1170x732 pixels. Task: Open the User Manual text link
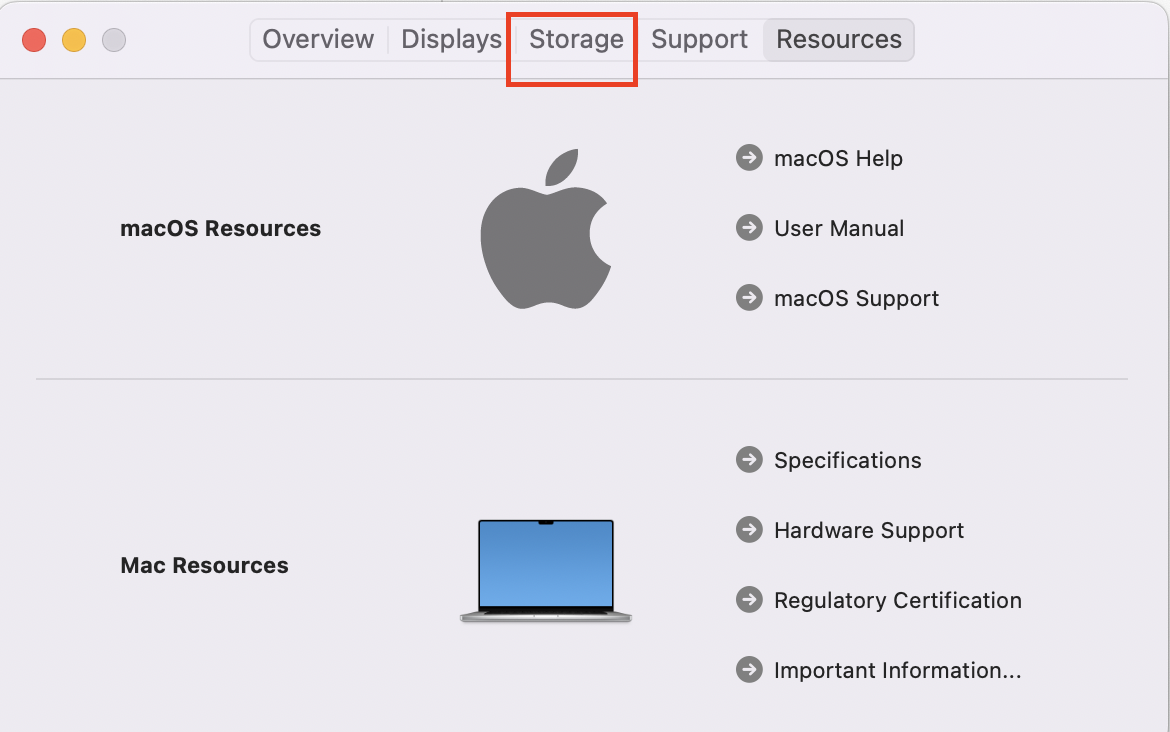[x=839, y=228]
